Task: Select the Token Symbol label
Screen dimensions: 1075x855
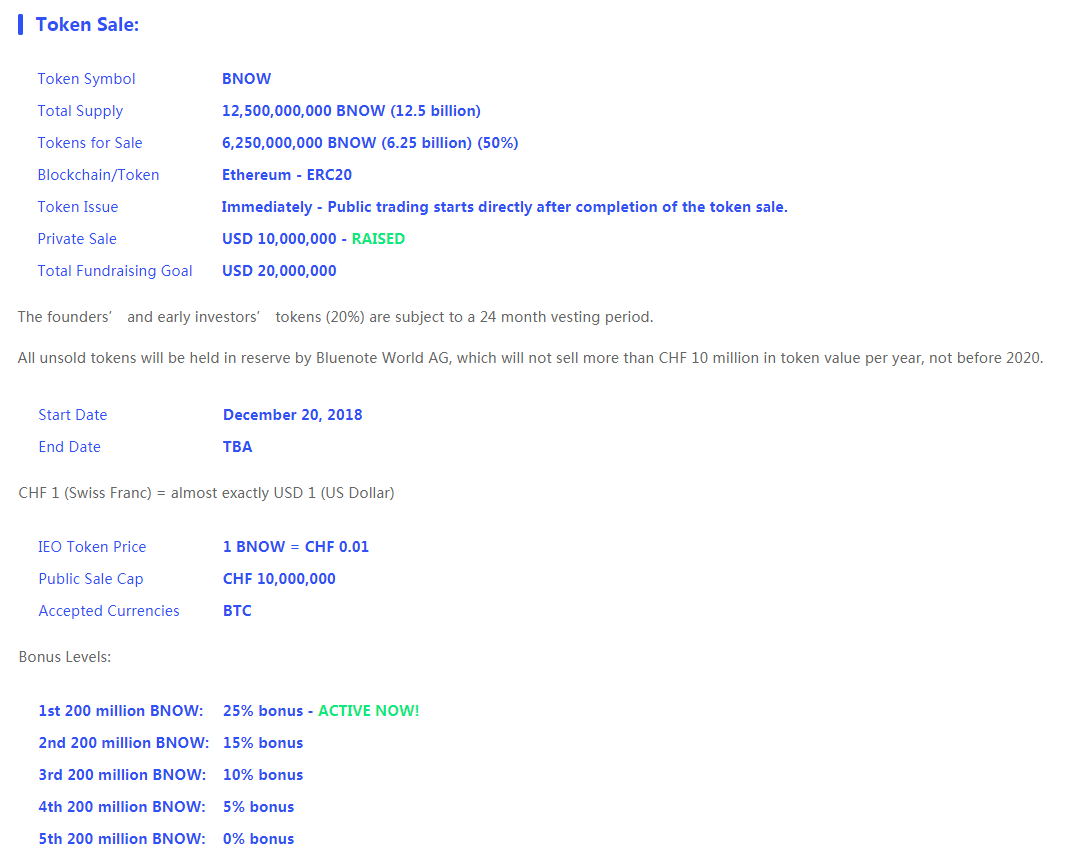Action: point(86,79)
